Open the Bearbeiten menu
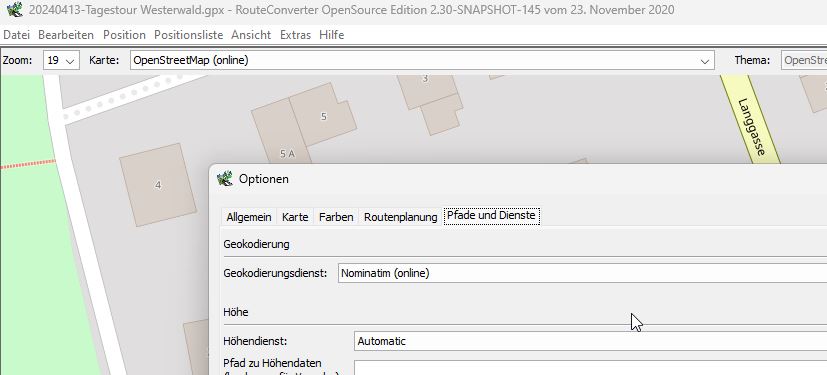The height and width of the screenshot is (375, 827). (x=66, y=35)
